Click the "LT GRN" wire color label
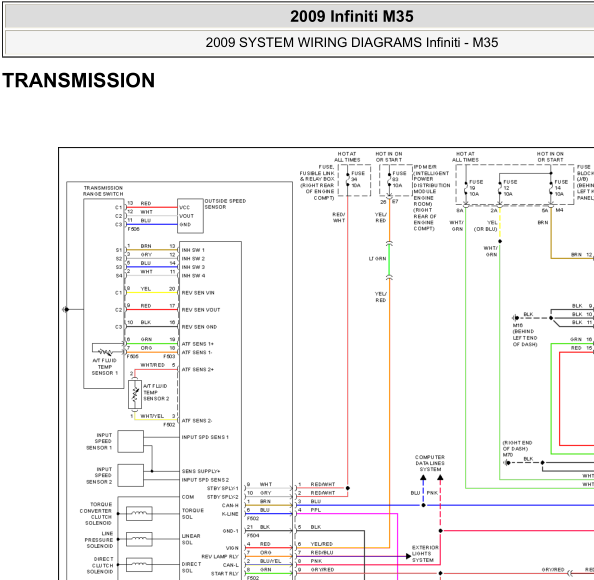The image size is (594, 580). (377, 259)
